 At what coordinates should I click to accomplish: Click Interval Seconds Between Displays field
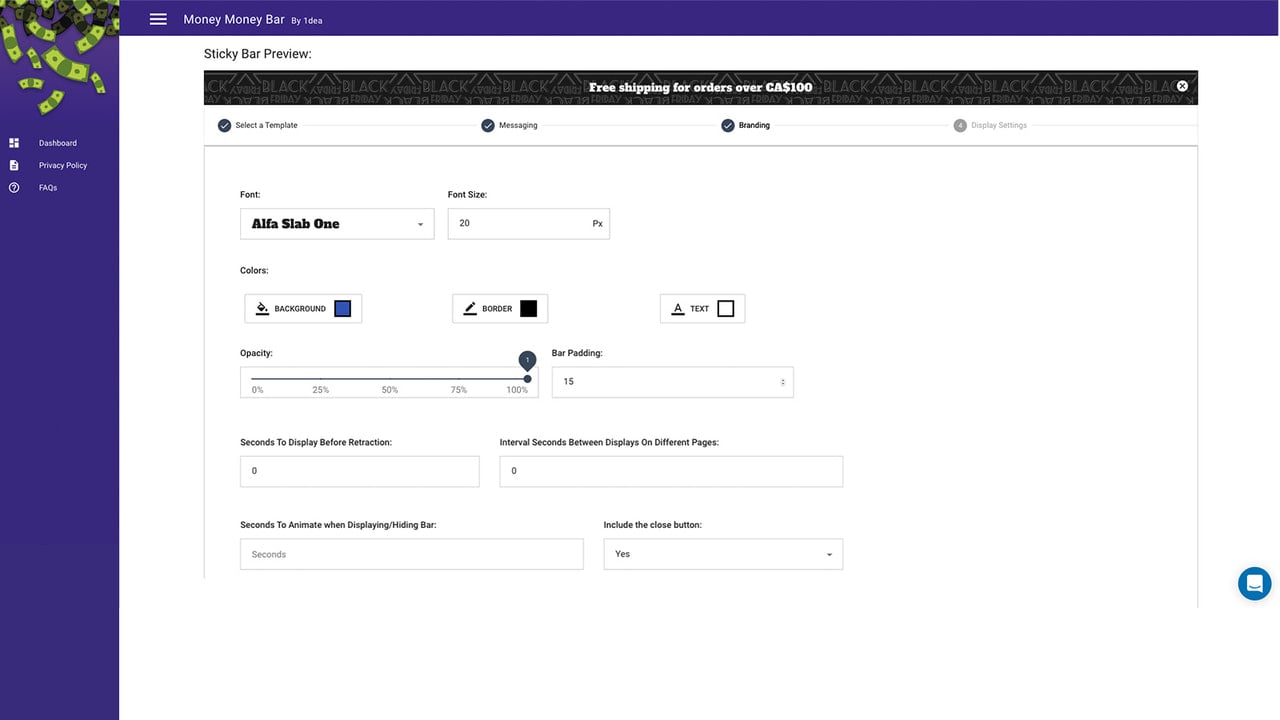coord(671,471)
